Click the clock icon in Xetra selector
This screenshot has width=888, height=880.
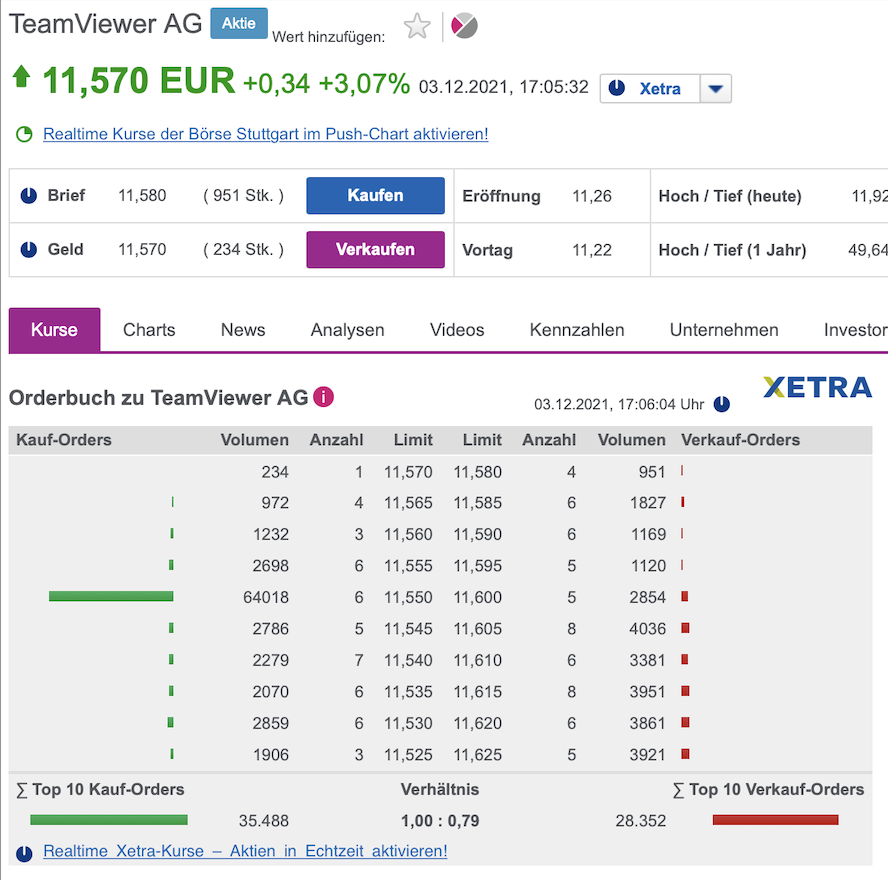coord(616,88)
